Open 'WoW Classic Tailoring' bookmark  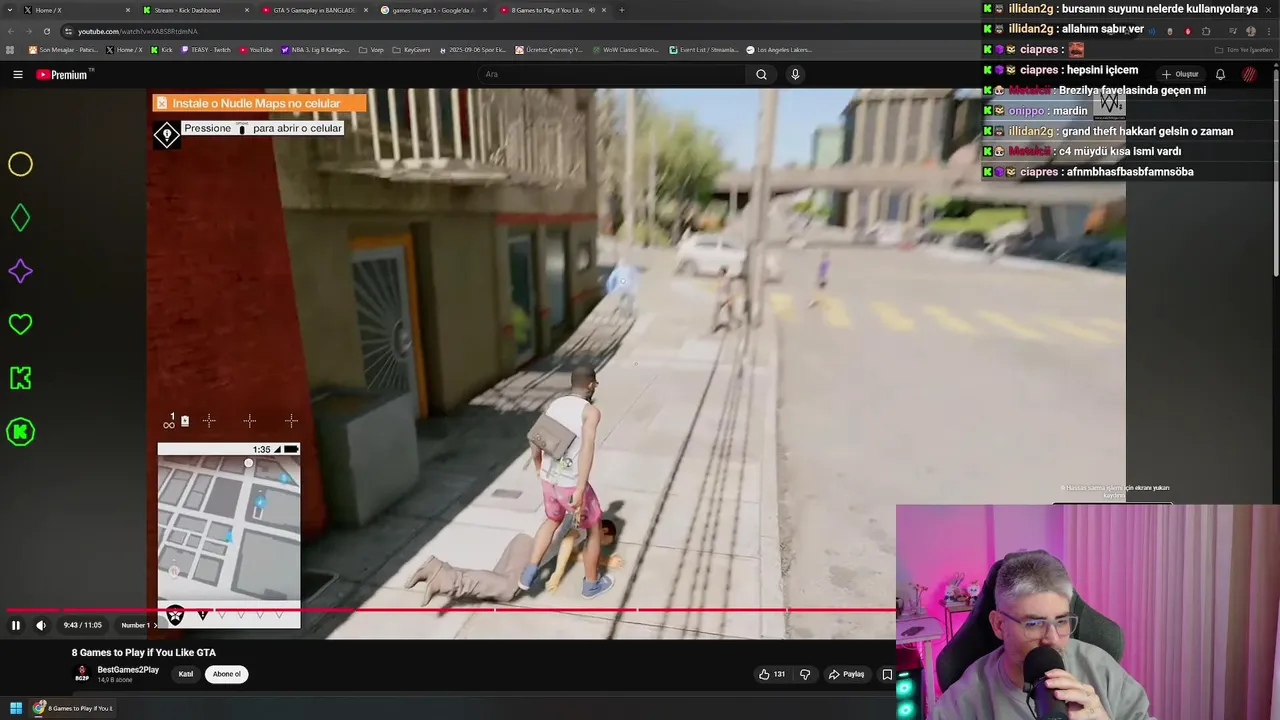pyautogui.click(x=625, y=49)
